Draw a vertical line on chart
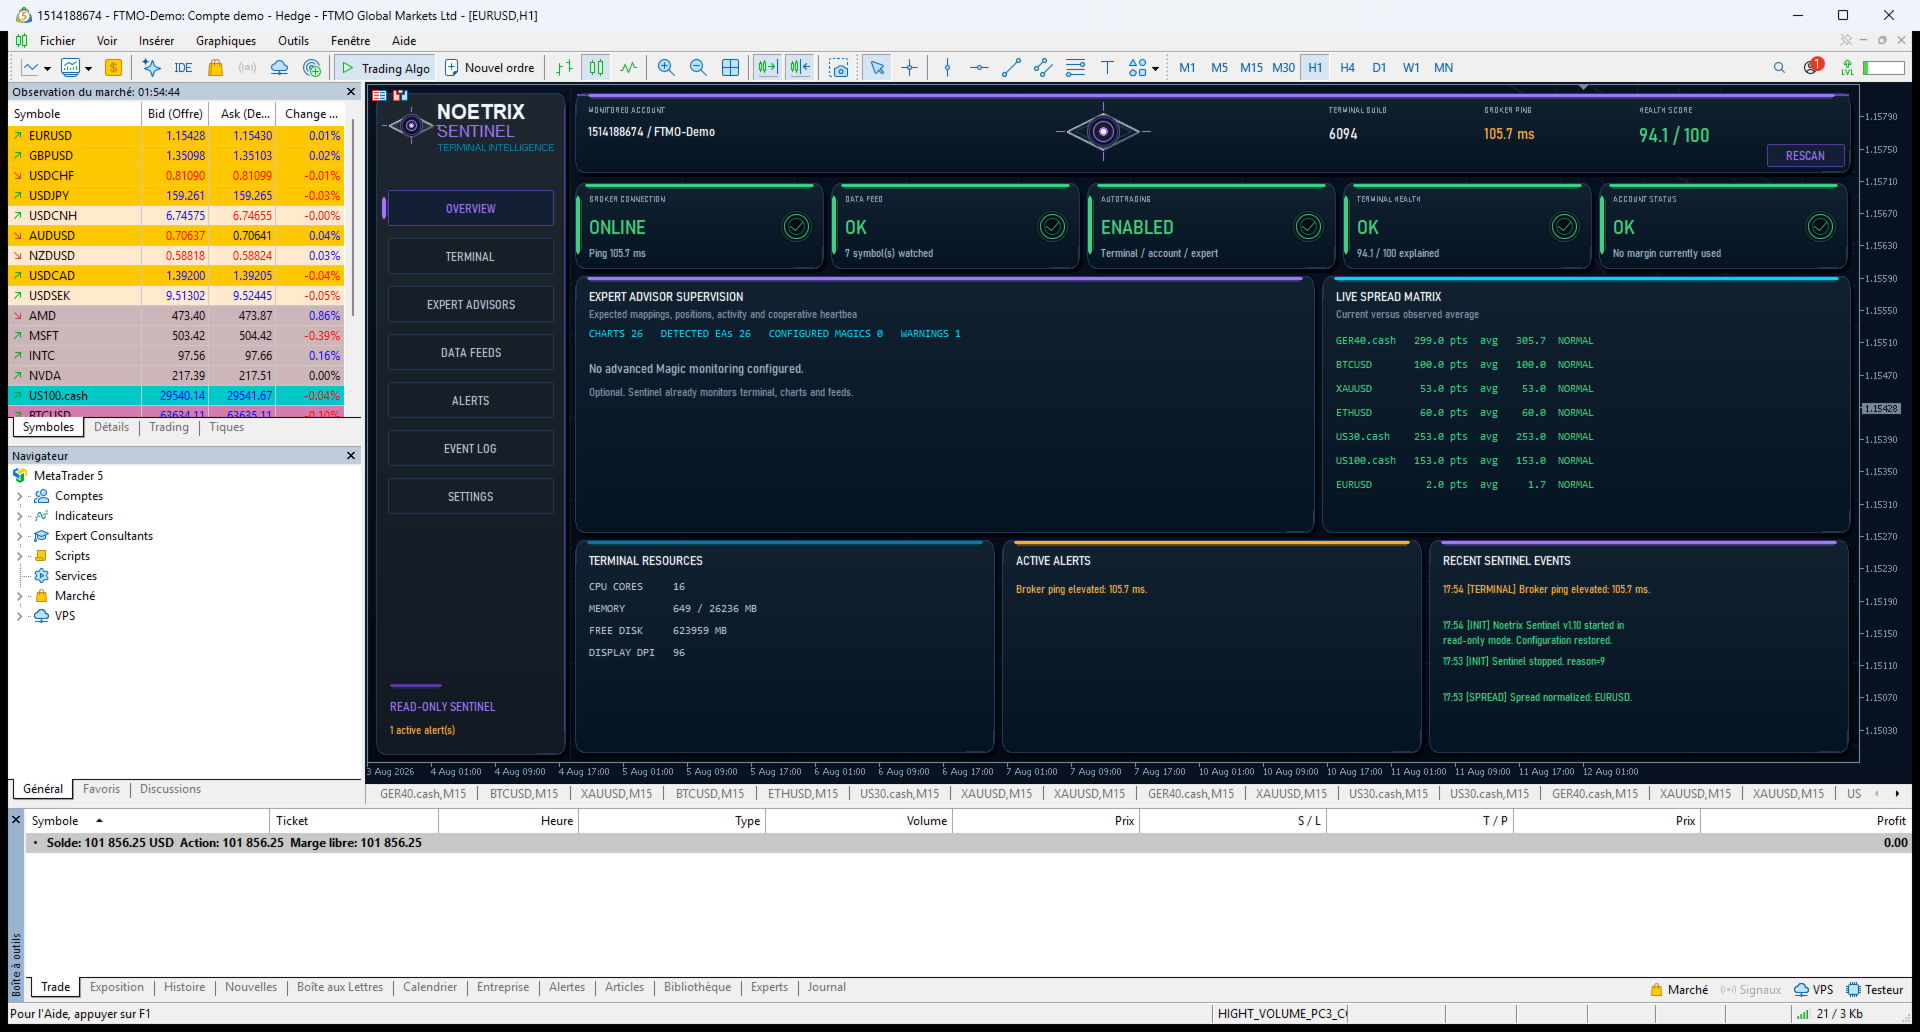 click(x=947, y=68)
